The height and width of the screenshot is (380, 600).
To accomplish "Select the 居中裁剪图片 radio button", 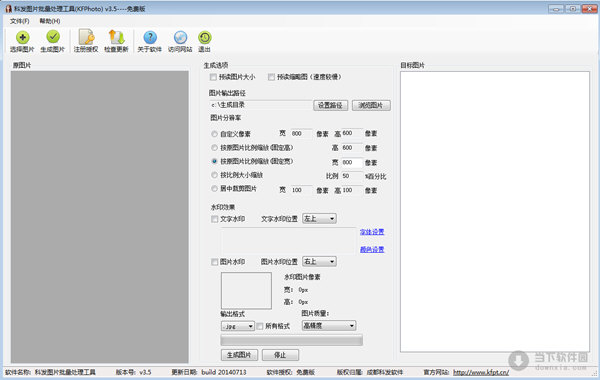I will 214,189.
